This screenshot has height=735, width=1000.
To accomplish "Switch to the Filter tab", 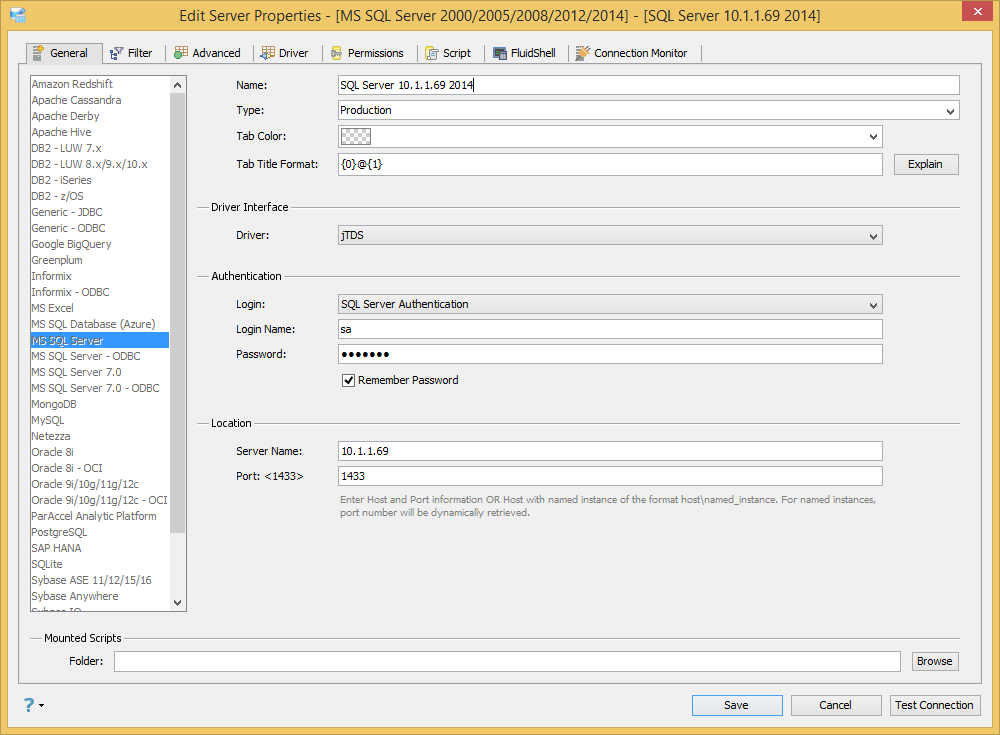I will tap(134, 53).
